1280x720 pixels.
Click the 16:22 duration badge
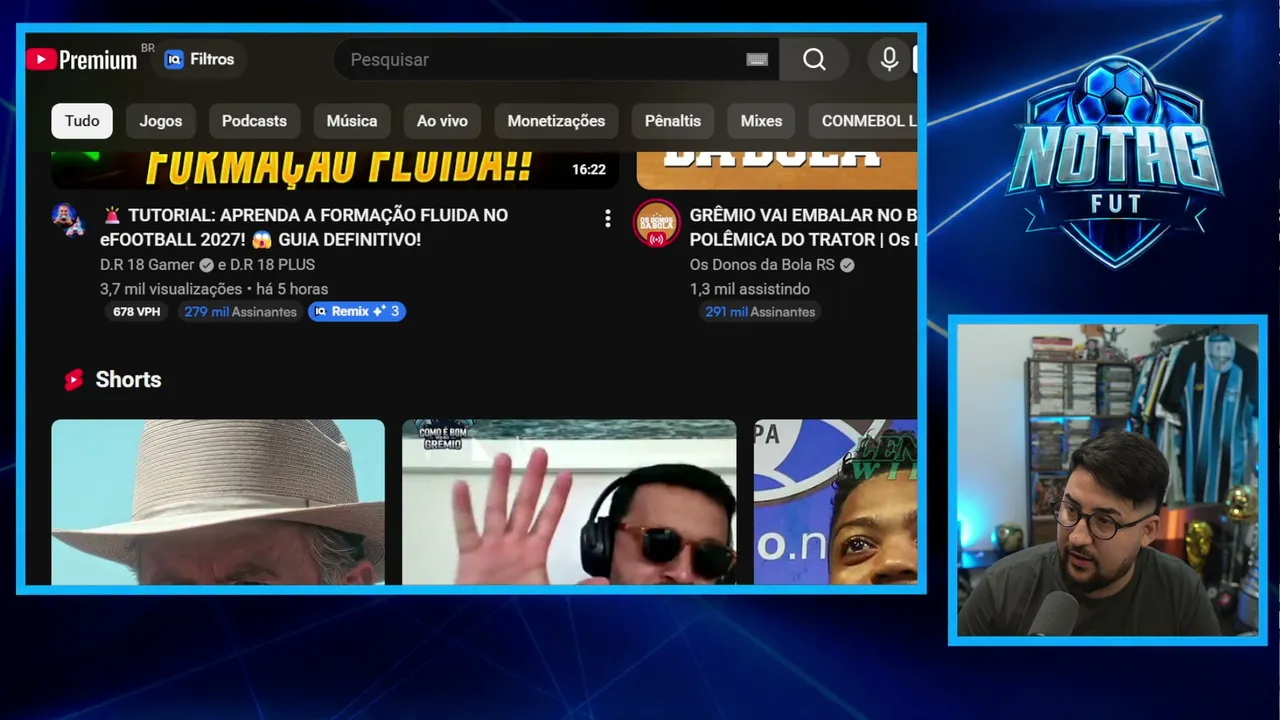pos(589,170)
